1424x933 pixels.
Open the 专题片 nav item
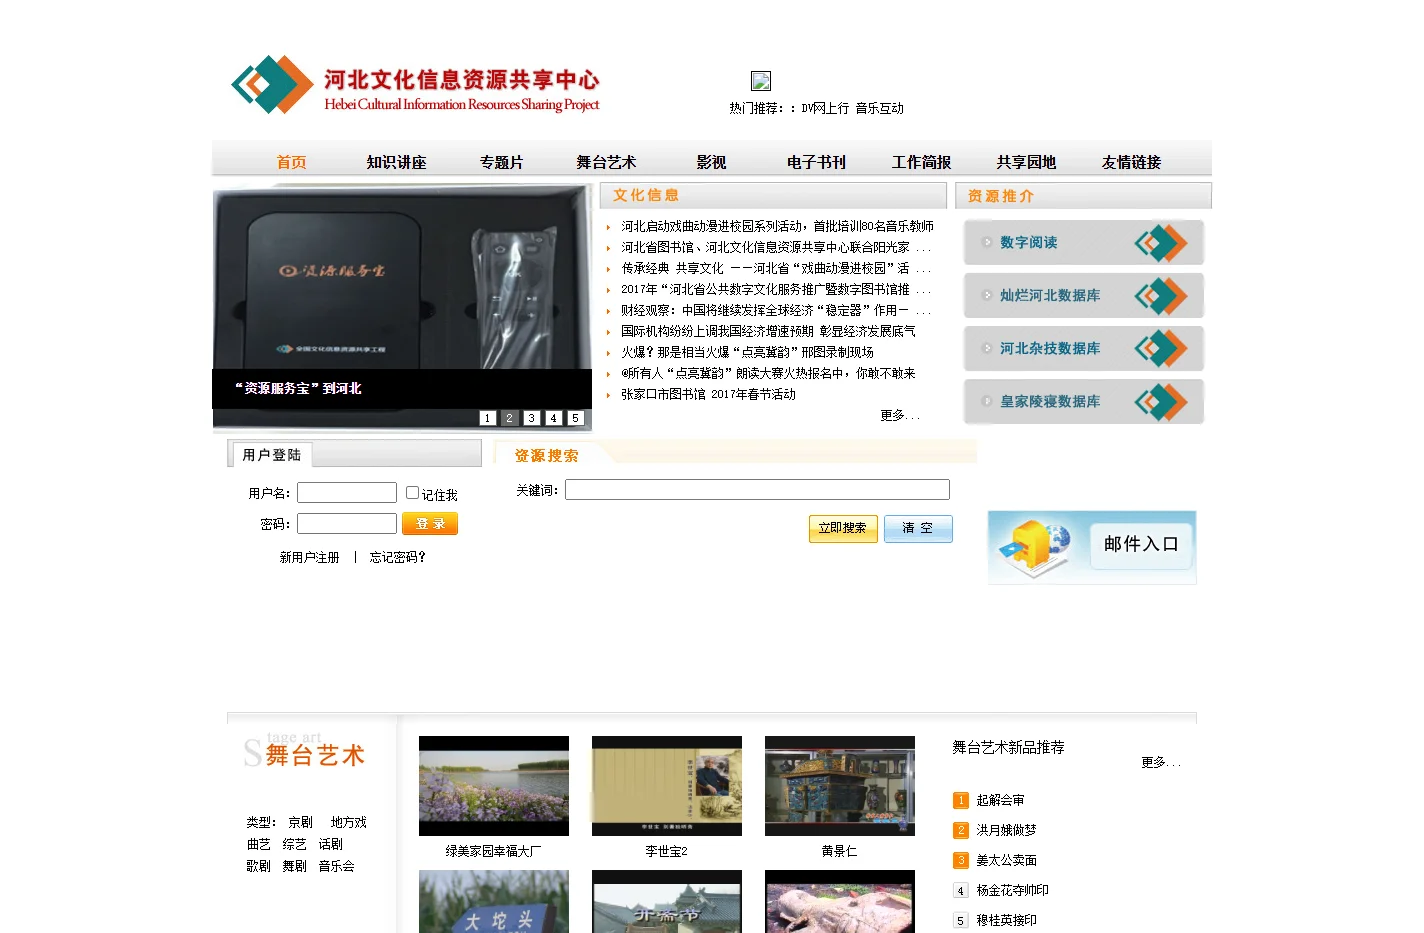501,162
